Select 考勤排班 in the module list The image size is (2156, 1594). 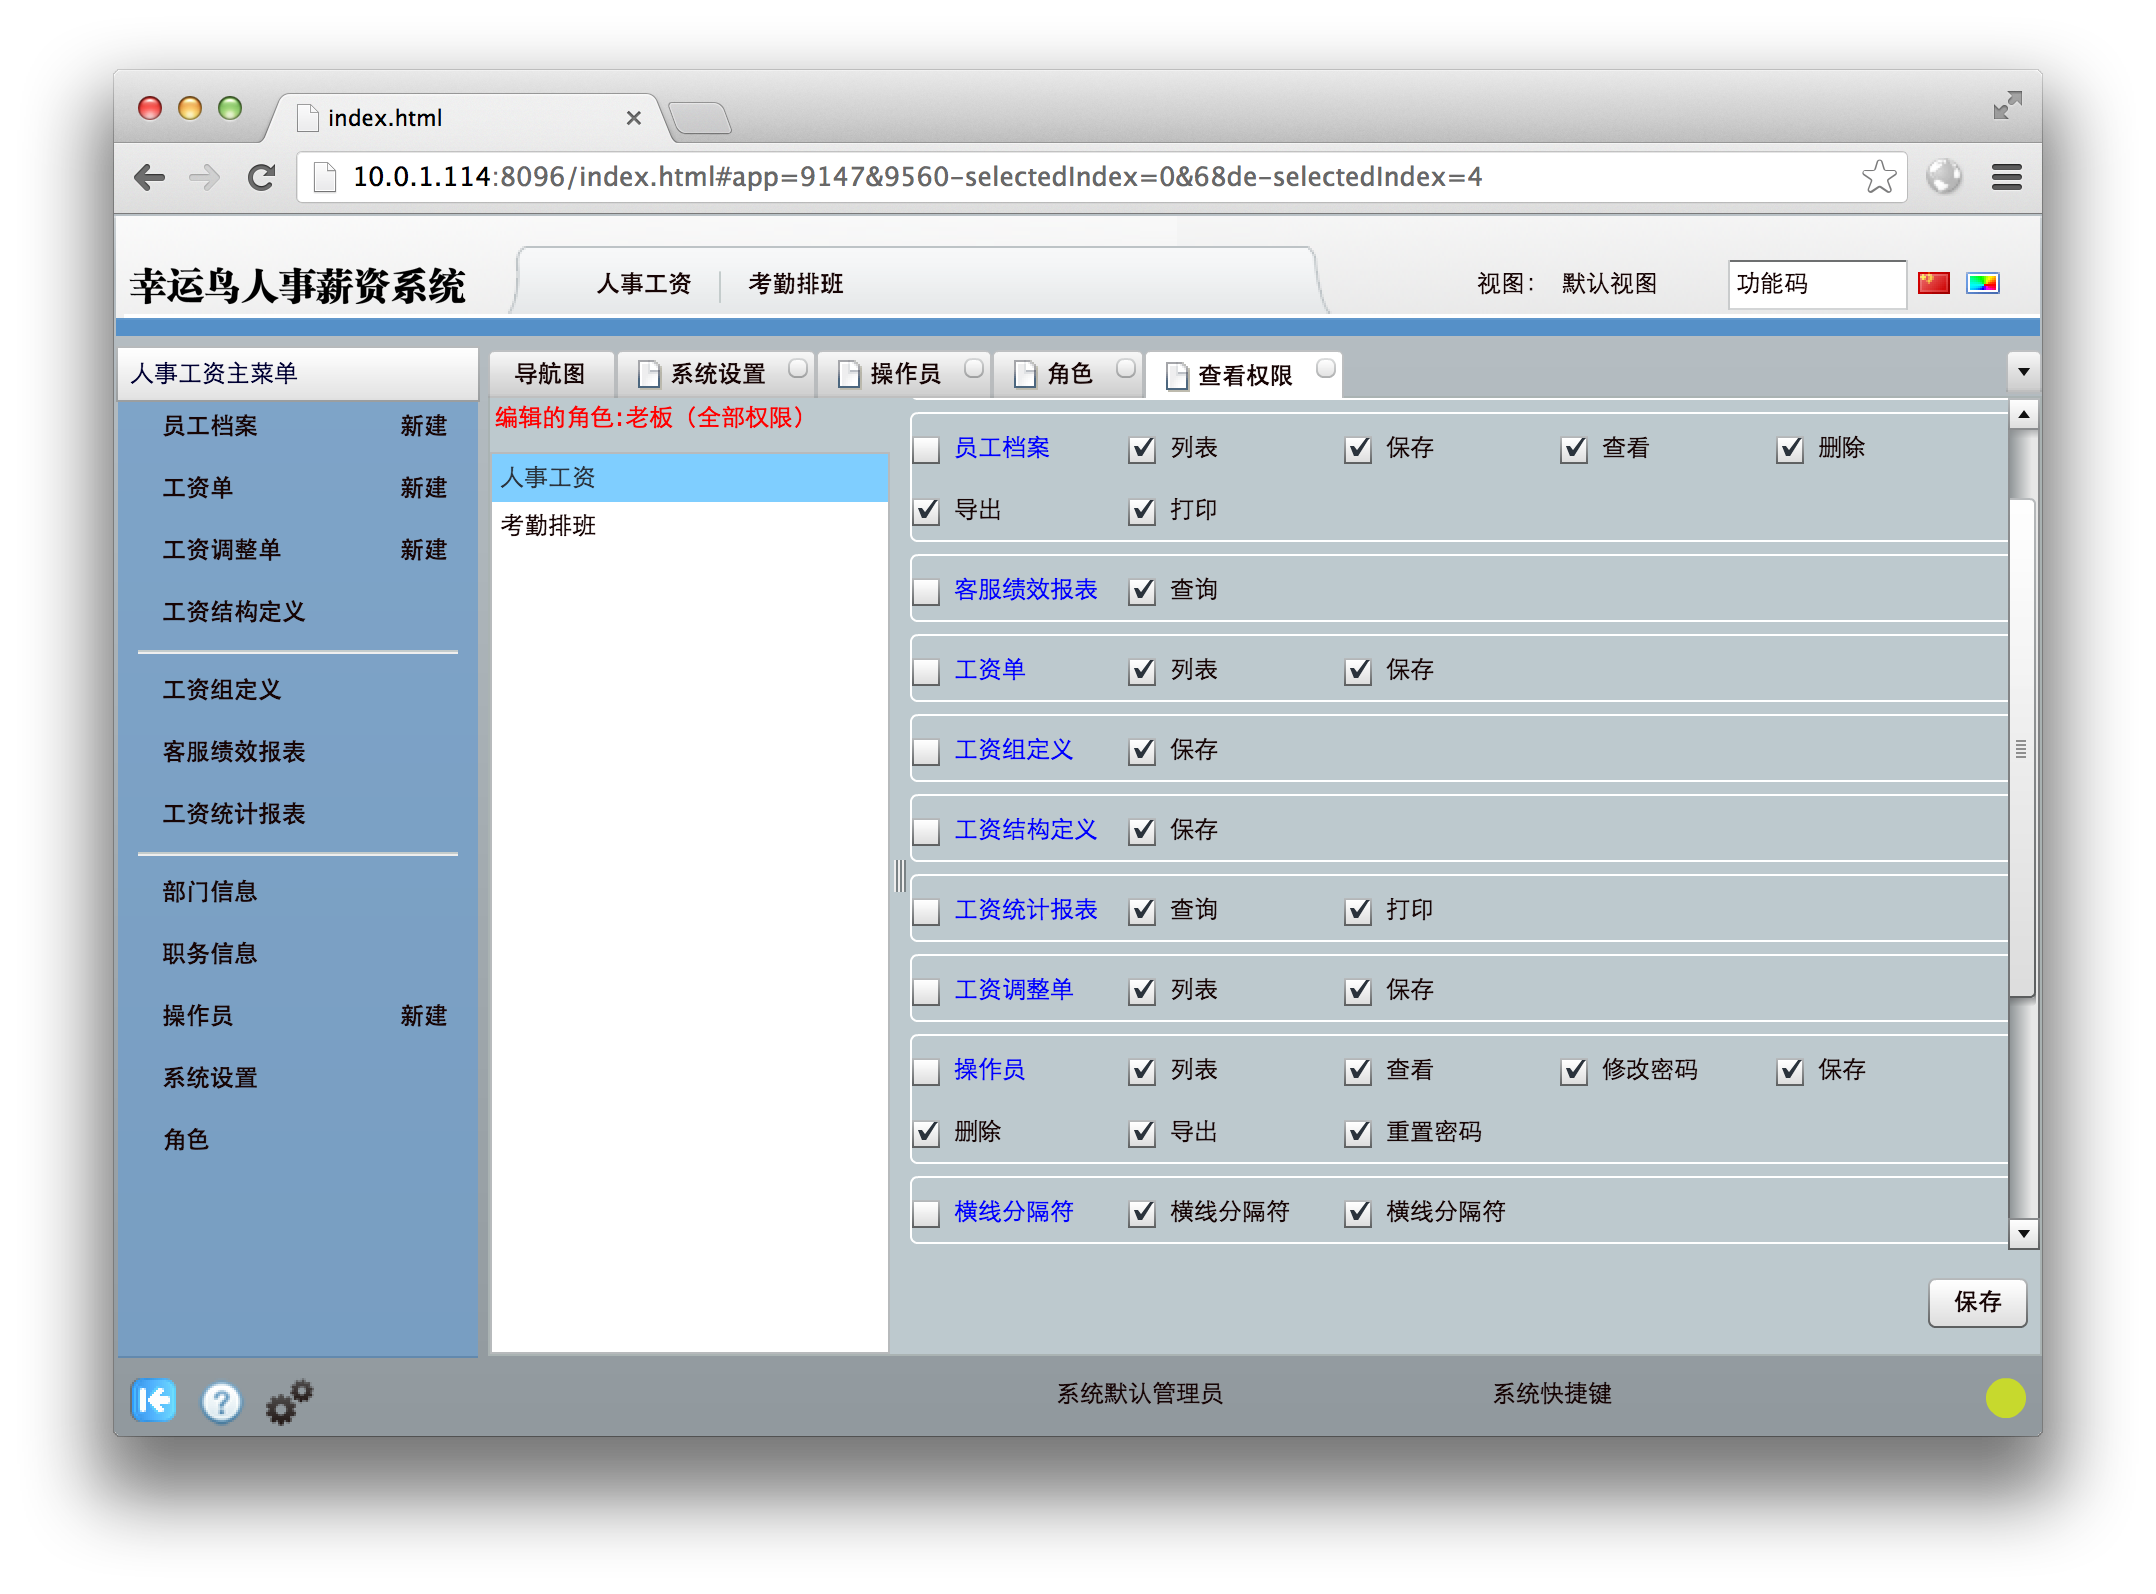pos(689,526)
